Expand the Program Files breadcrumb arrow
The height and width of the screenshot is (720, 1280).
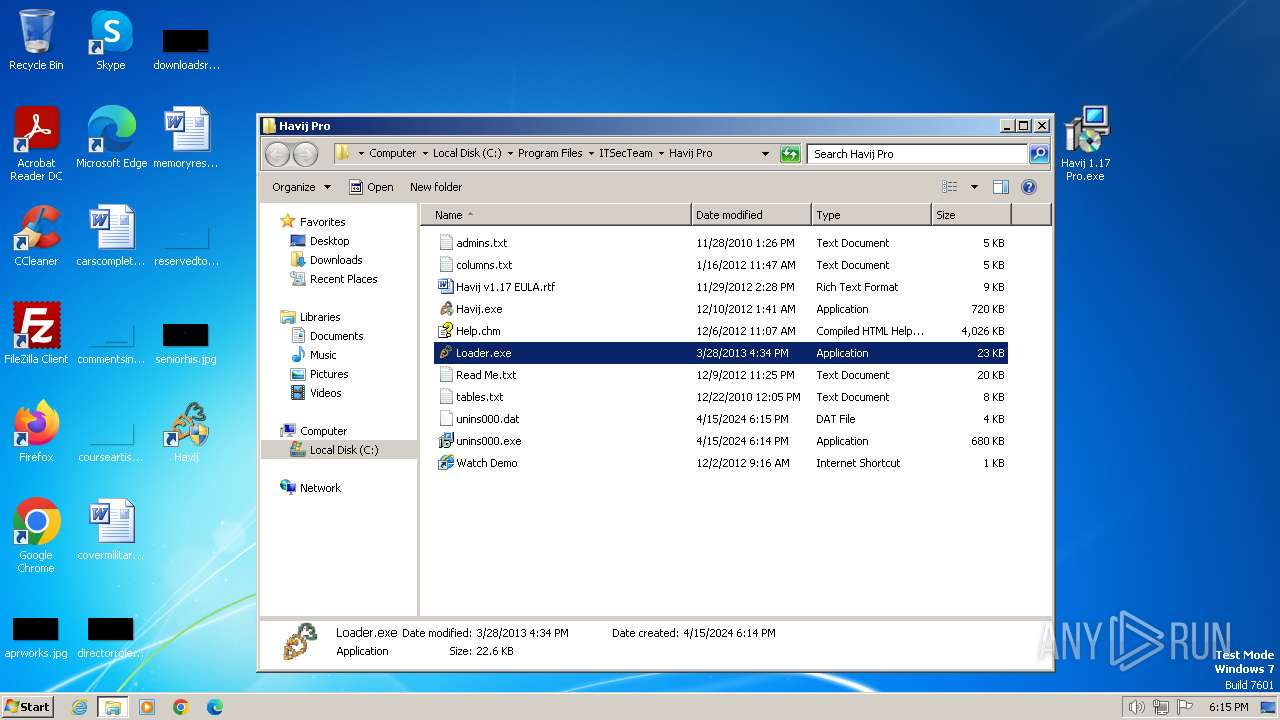[590, 154]
